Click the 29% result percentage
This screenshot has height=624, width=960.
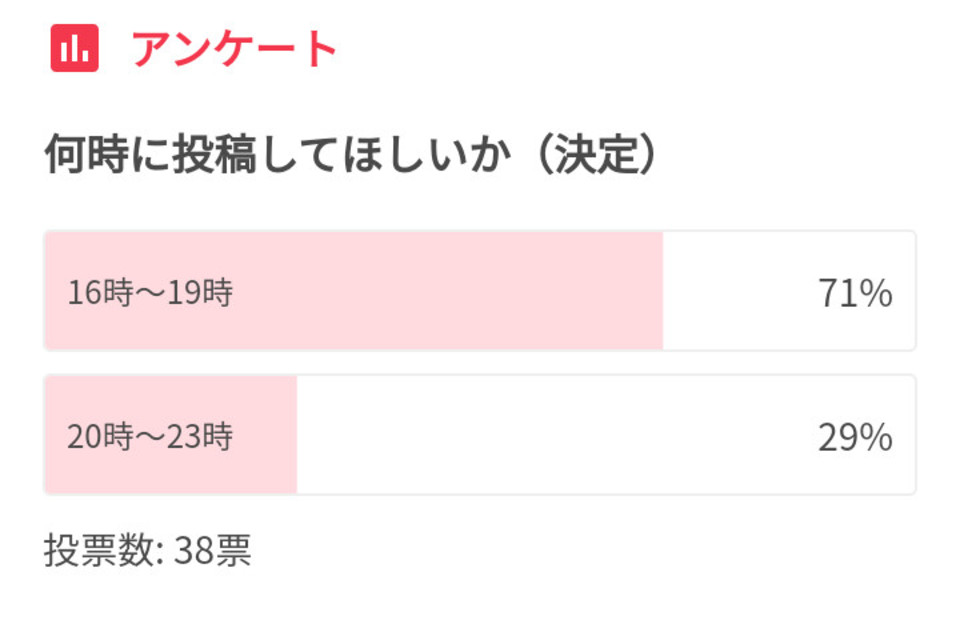tap(855, 437)
